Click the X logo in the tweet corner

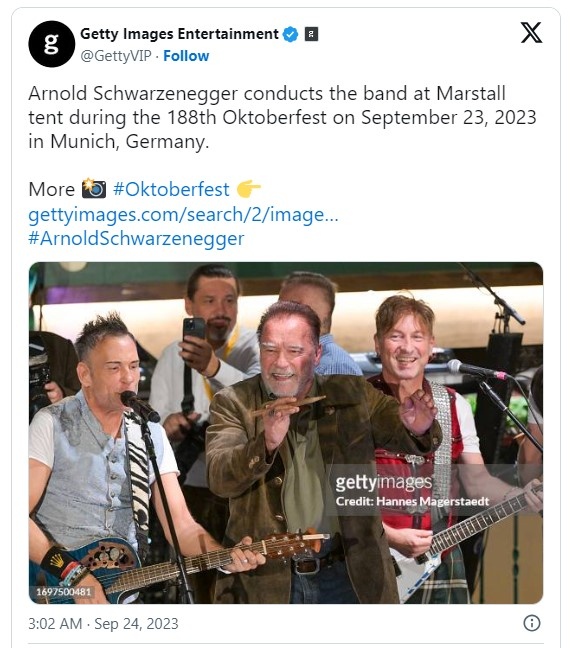[x=531, y=33]
